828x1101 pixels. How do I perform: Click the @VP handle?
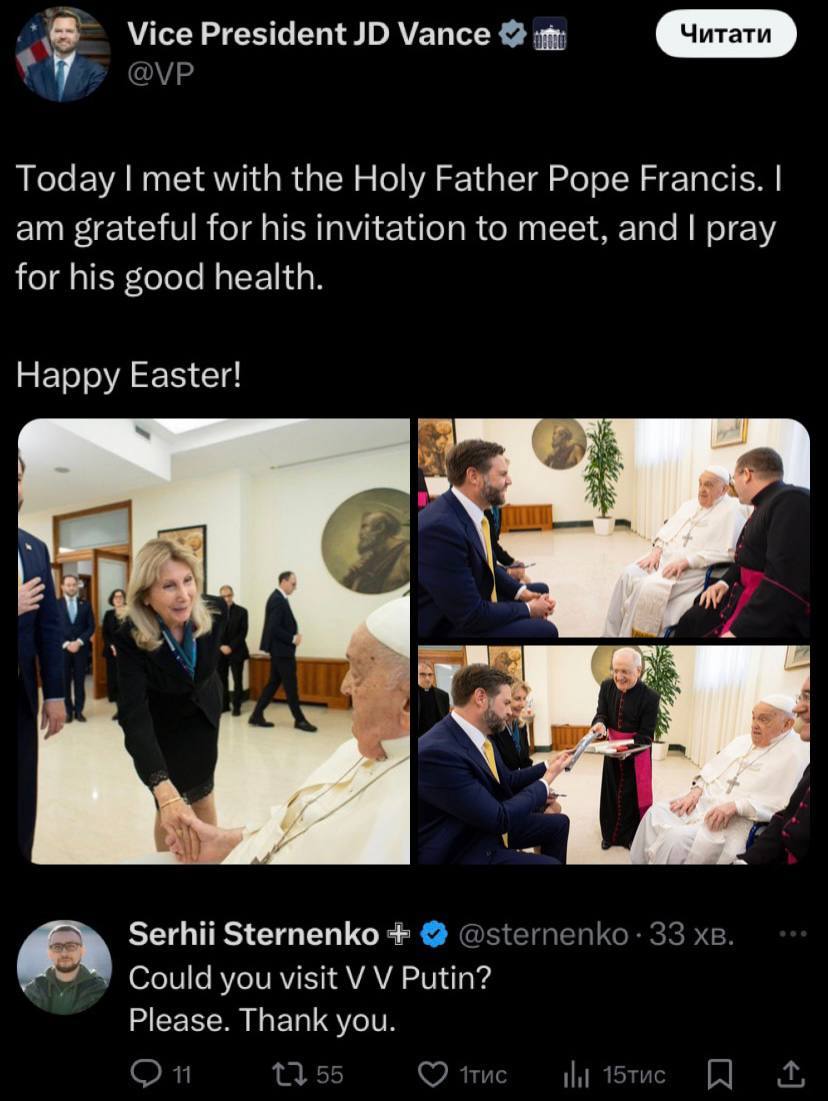pyautogui.click(x=160, y=73)
